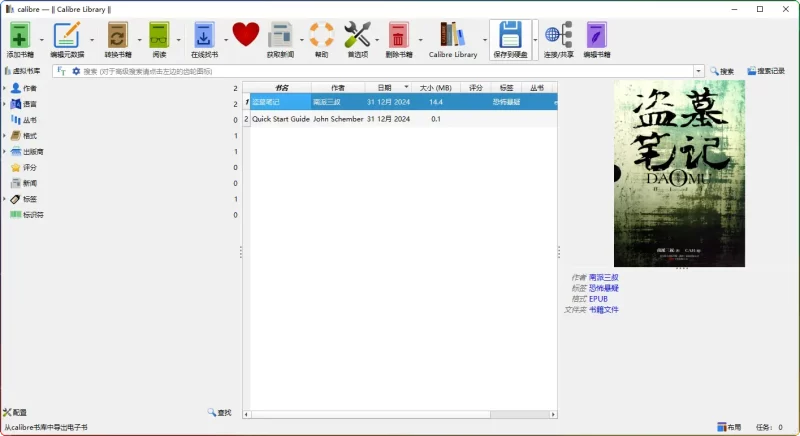This screenshot has width=800, height=436.
Task: Open 首选项 (Preferences) wrench icon
Action: [357, 36]
